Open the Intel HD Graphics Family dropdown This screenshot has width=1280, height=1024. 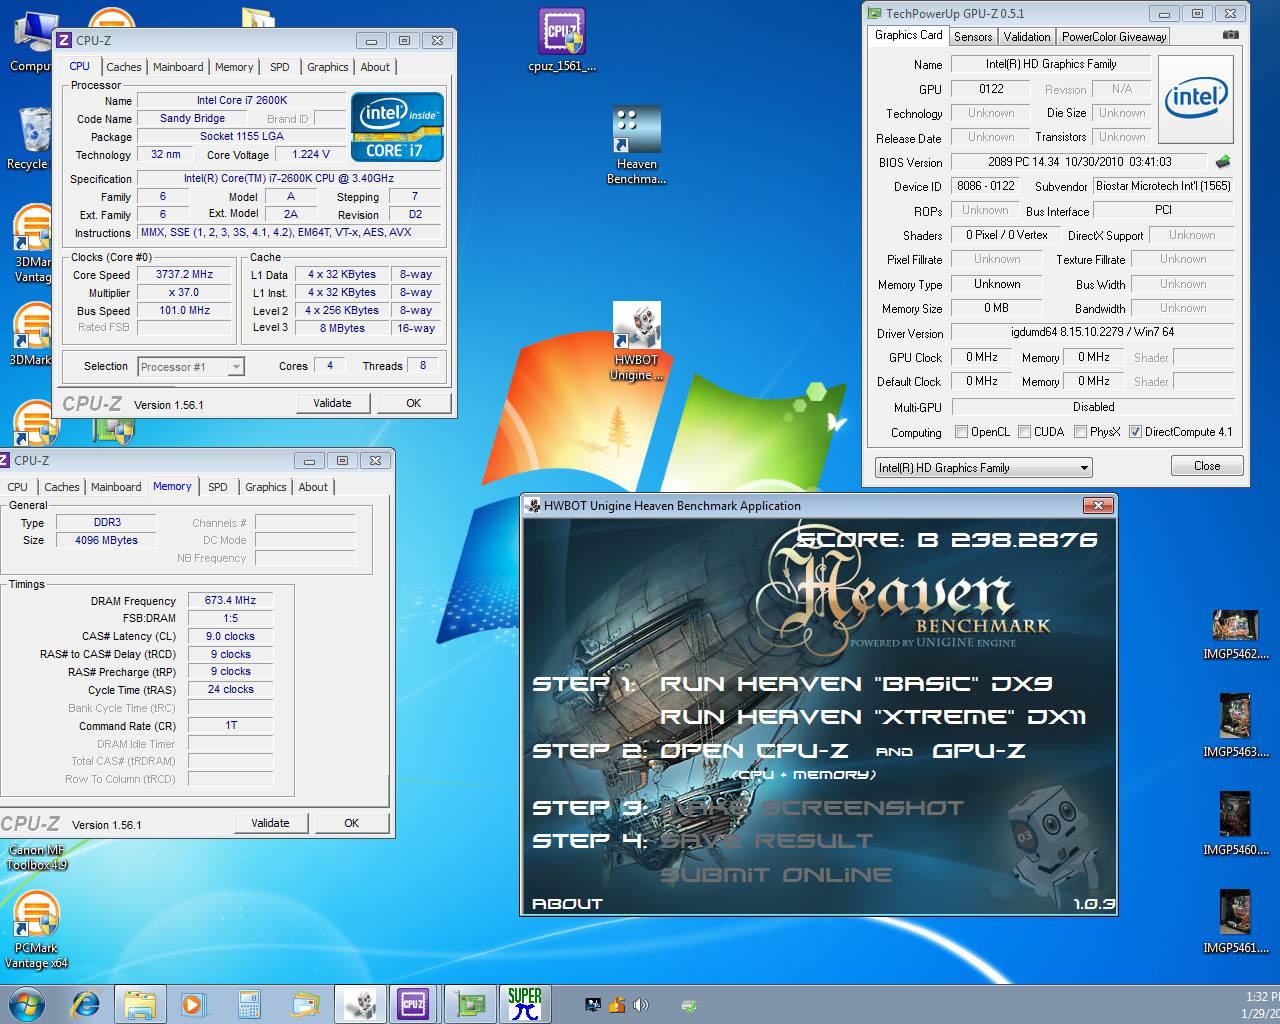984,467
